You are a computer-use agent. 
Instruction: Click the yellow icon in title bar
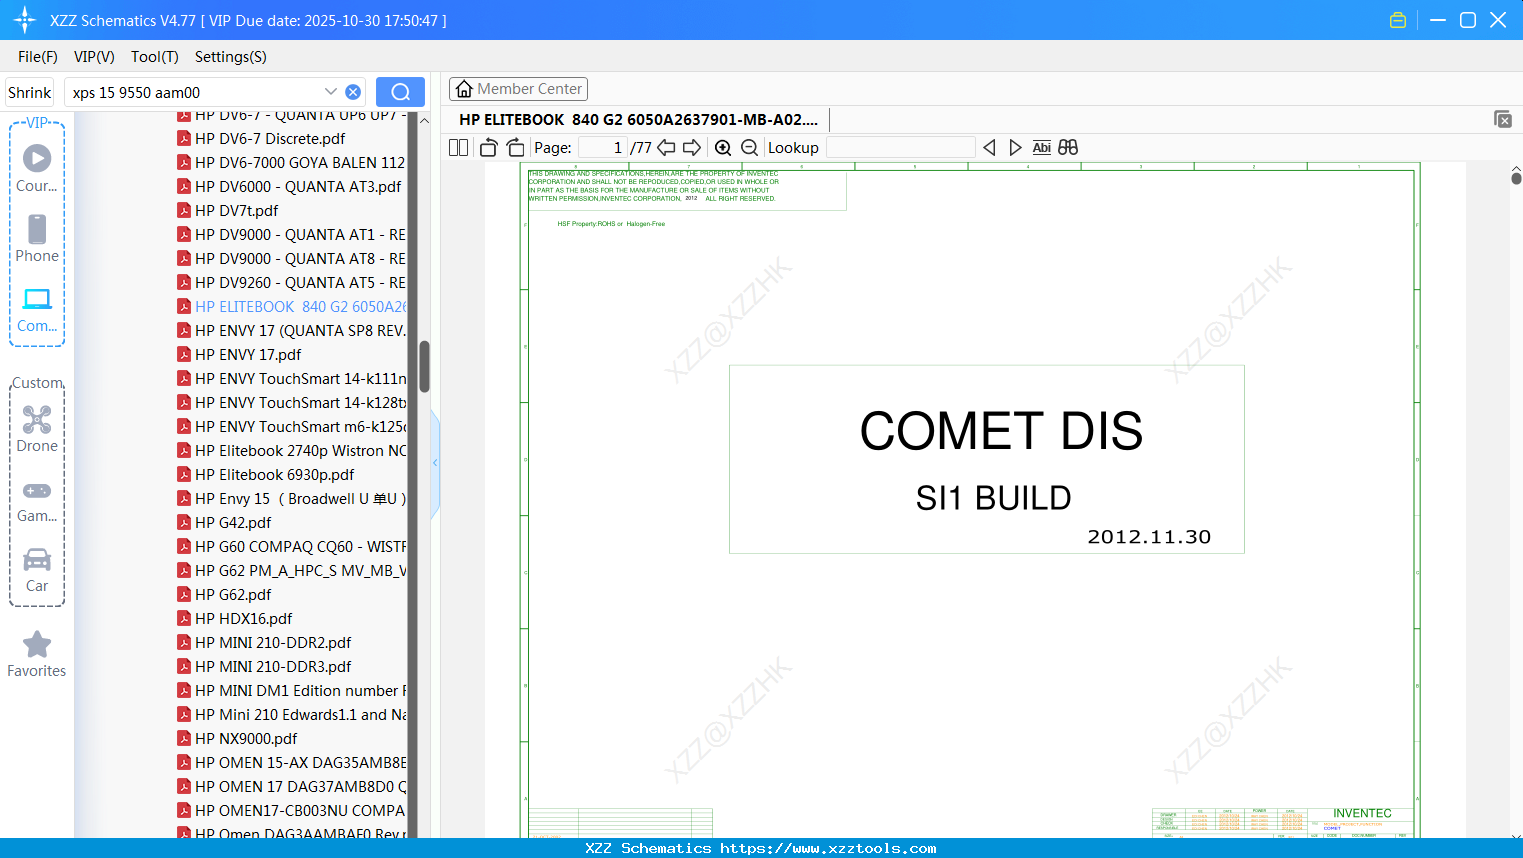[x=1398, y=20]
